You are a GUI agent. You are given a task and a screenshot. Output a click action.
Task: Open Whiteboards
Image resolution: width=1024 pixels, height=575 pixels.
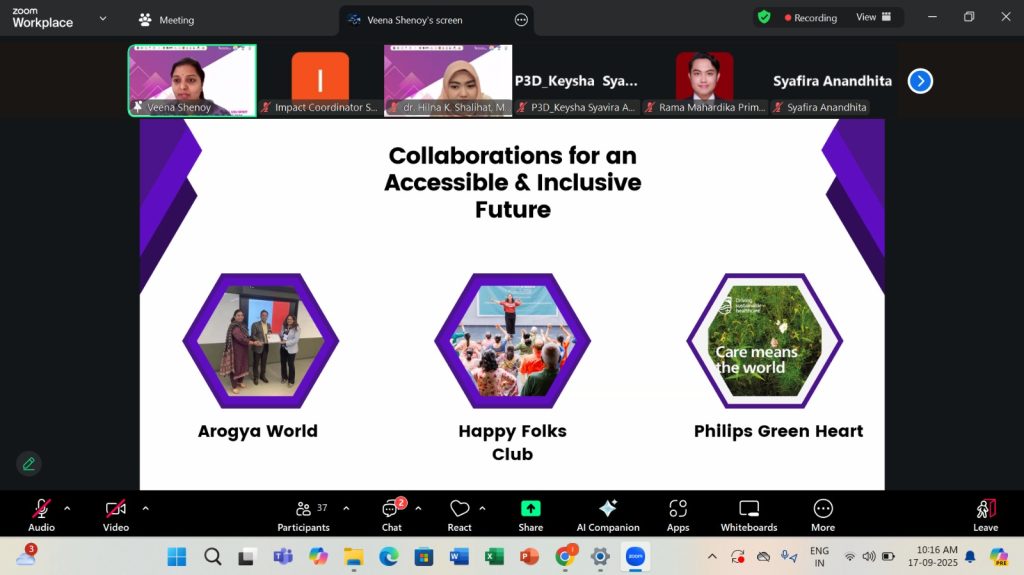pos(748,514)
